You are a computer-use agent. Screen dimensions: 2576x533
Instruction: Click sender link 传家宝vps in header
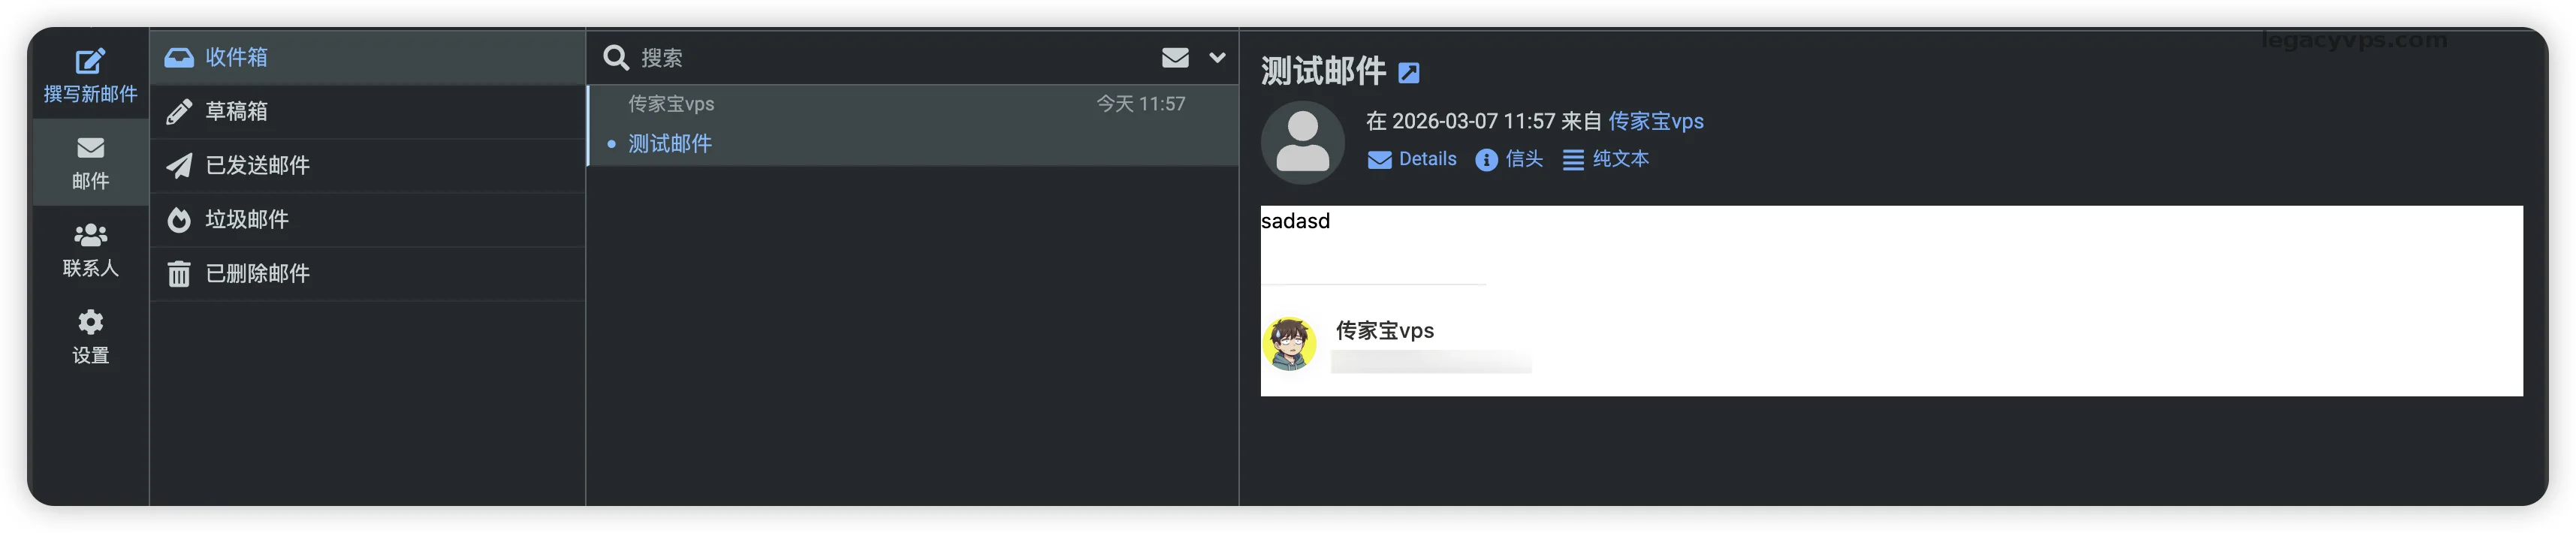click(x=1655, y=121)
